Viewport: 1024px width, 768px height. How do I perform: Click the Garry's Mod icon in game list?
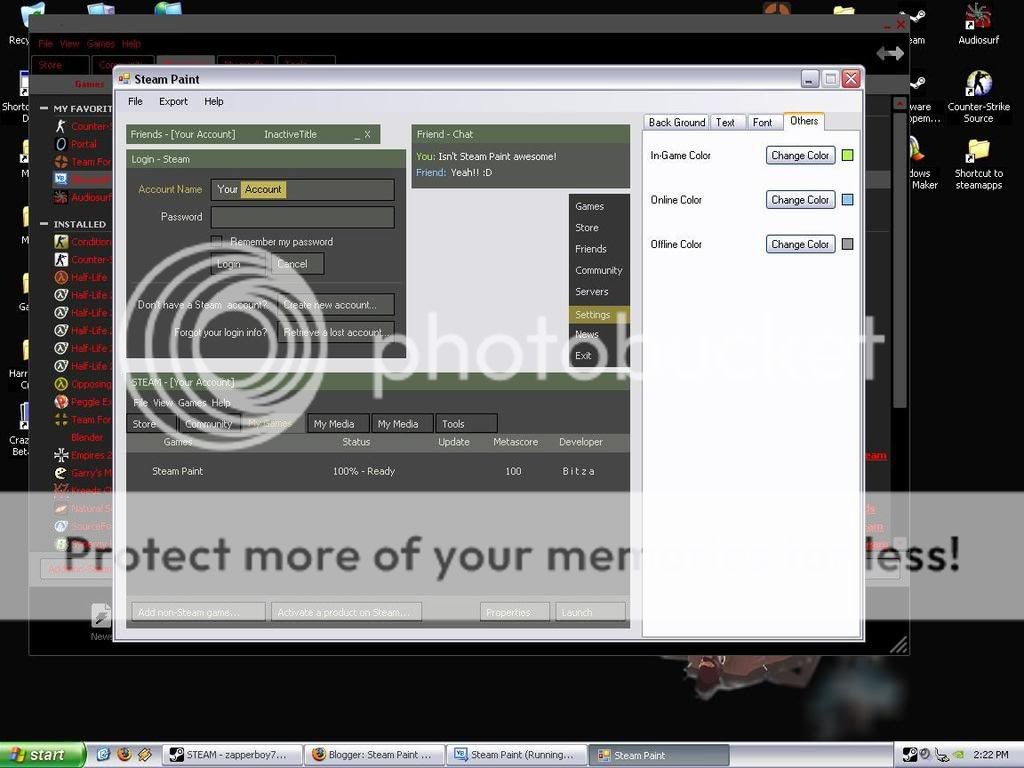click(x=61, y=473)
